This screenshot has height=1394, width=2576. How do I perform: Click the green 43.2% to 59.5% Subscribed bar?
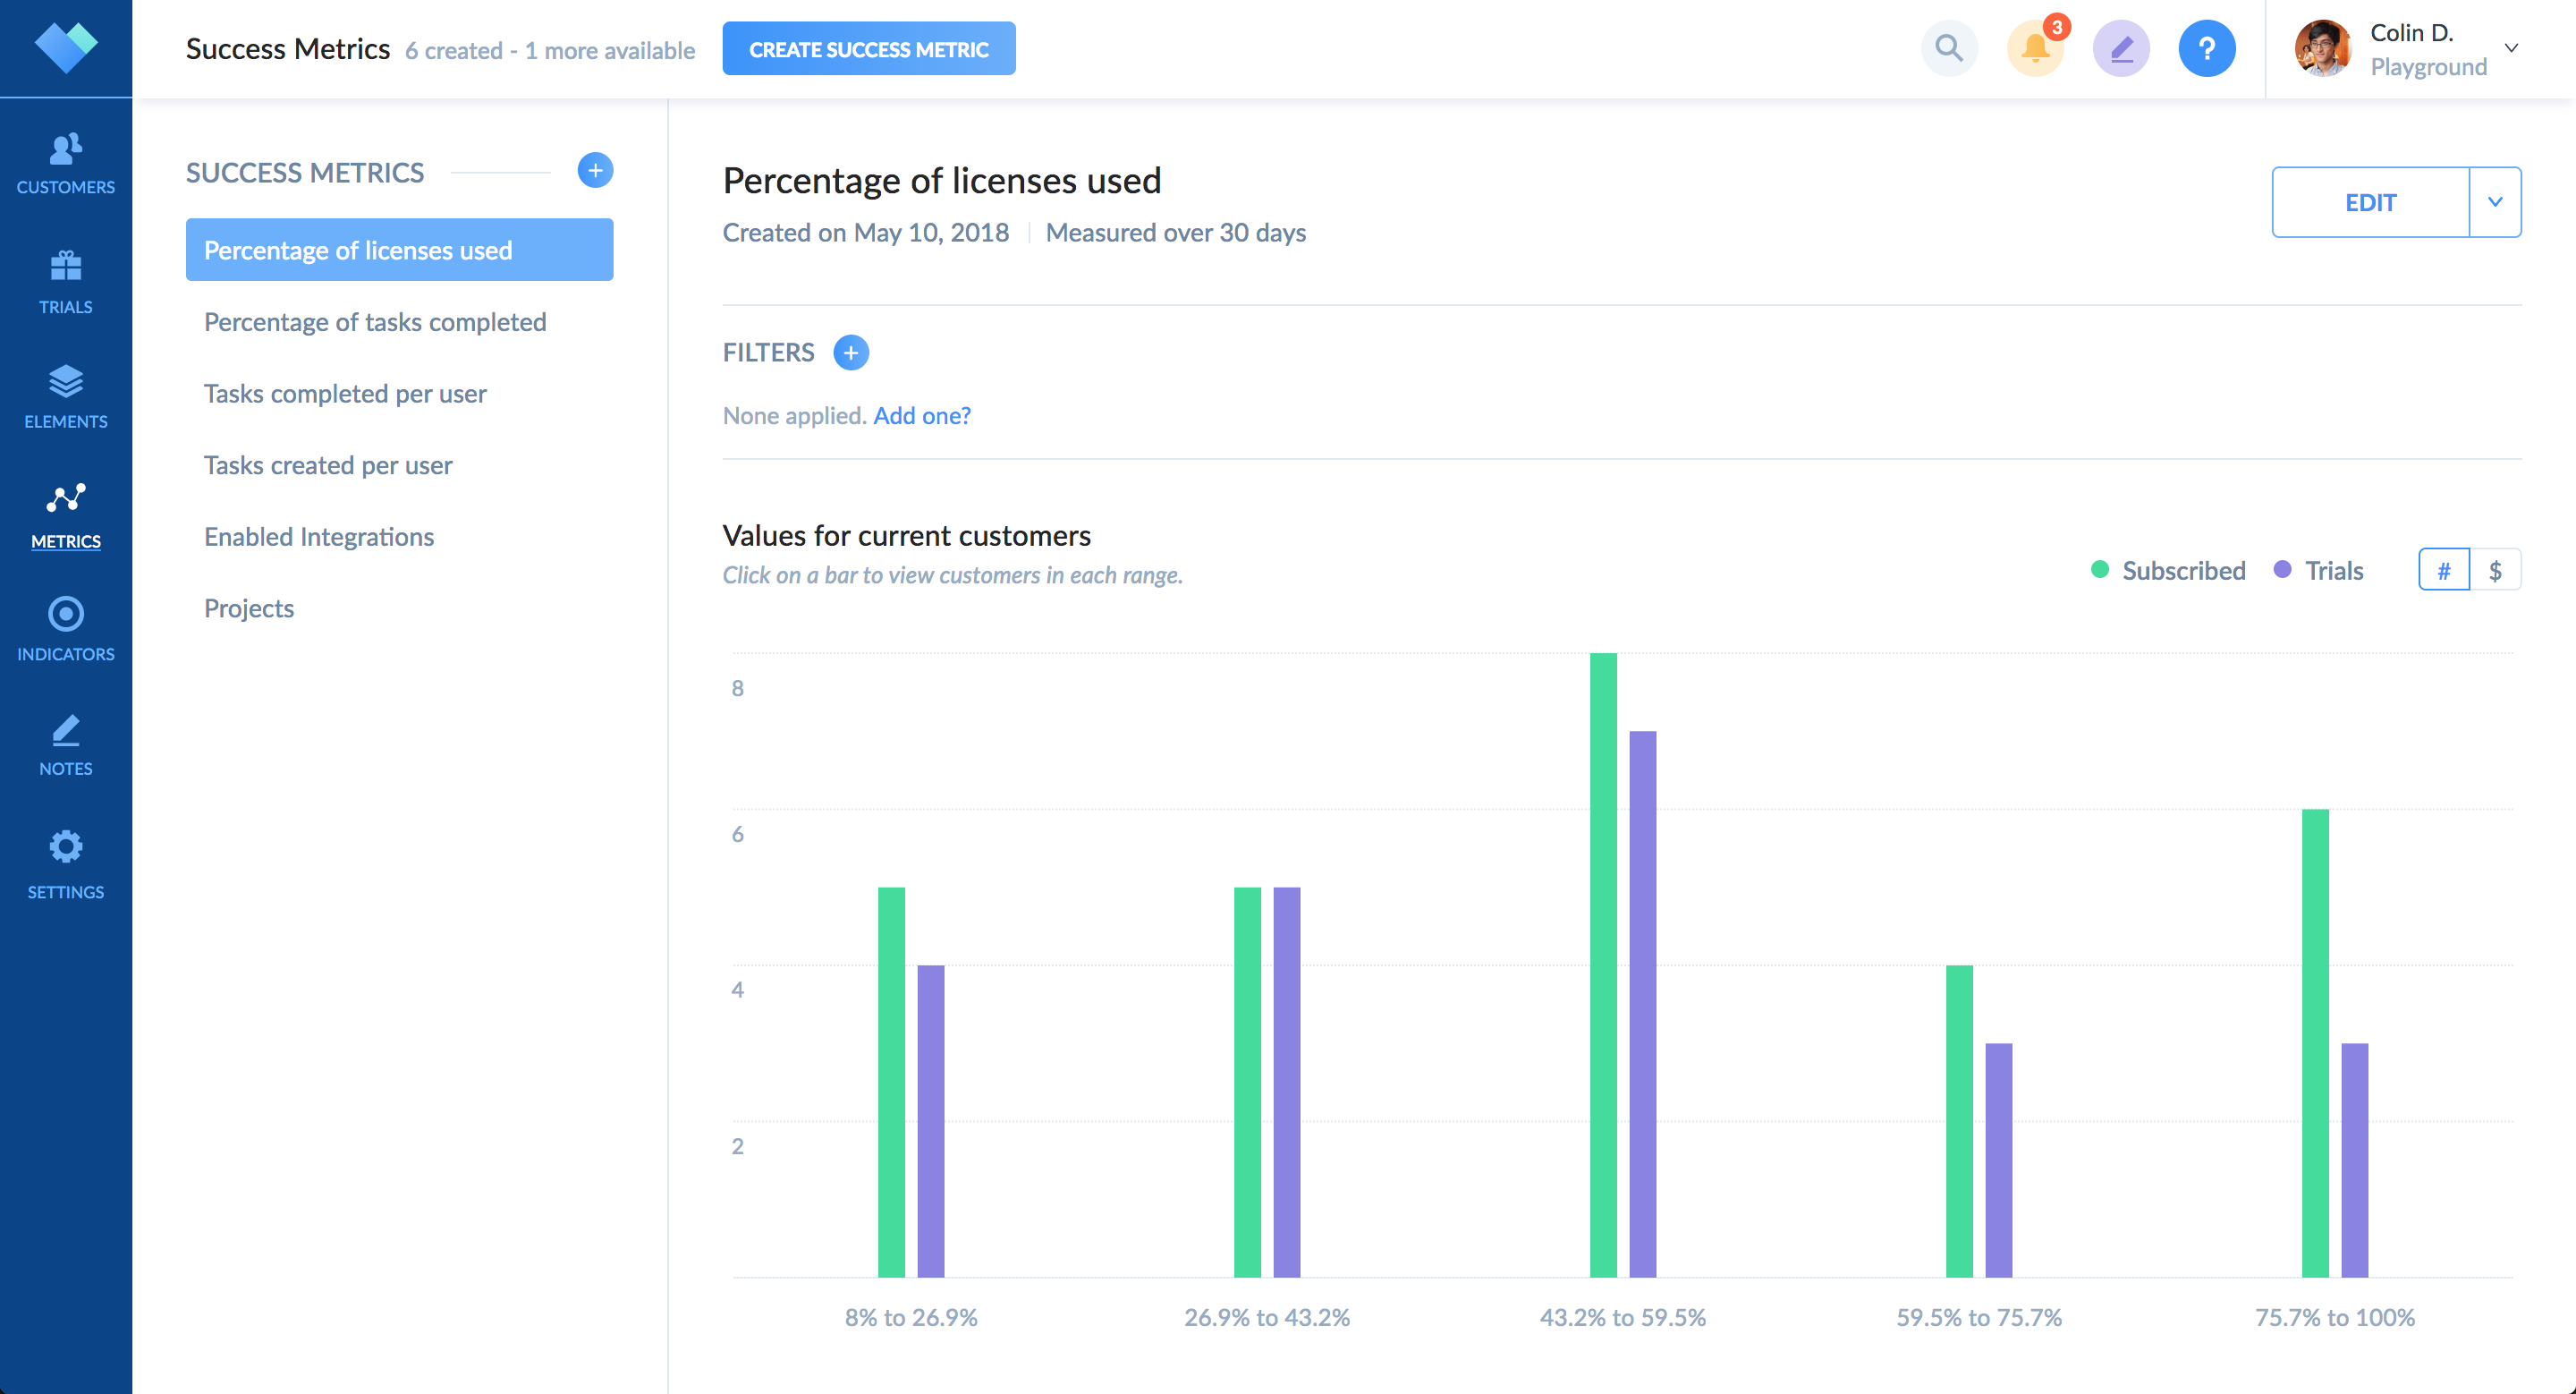pyautogui.click(x=1603, y=965)
